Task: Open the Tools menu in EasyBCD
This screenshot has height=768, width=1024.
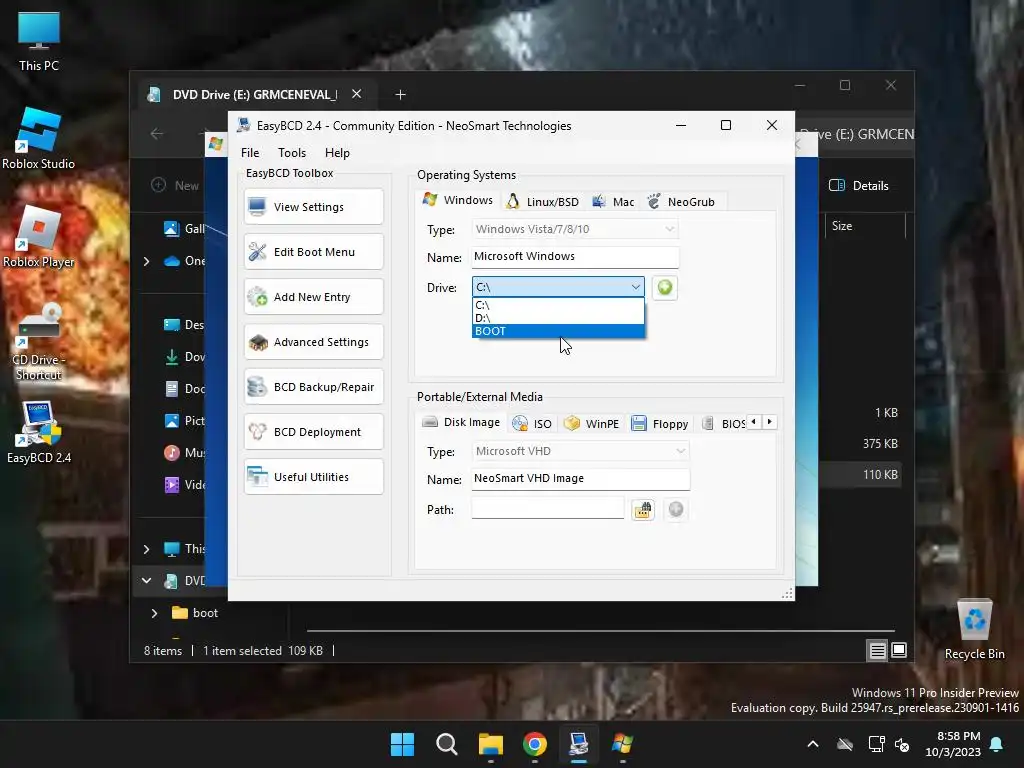Action: coord(292,153)
